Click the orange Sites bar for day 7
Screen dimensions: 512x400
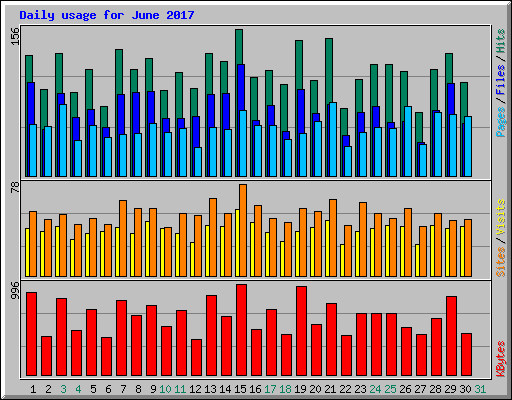coord(123,238)
